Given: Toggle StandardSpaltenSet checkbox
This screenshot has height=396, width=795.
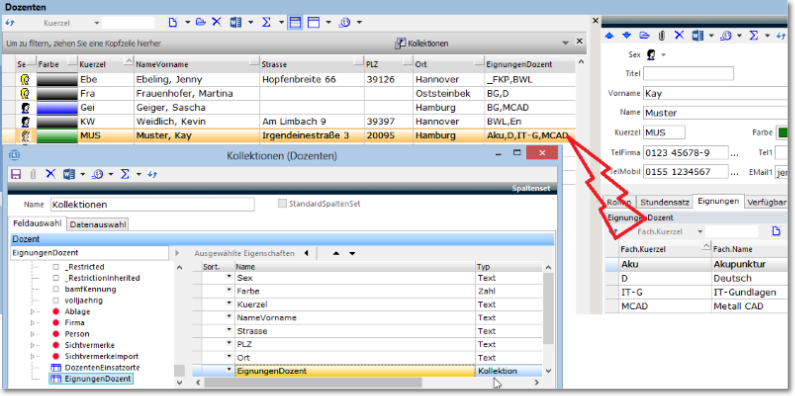Looking at the screenshot, I should pos(282,204).
